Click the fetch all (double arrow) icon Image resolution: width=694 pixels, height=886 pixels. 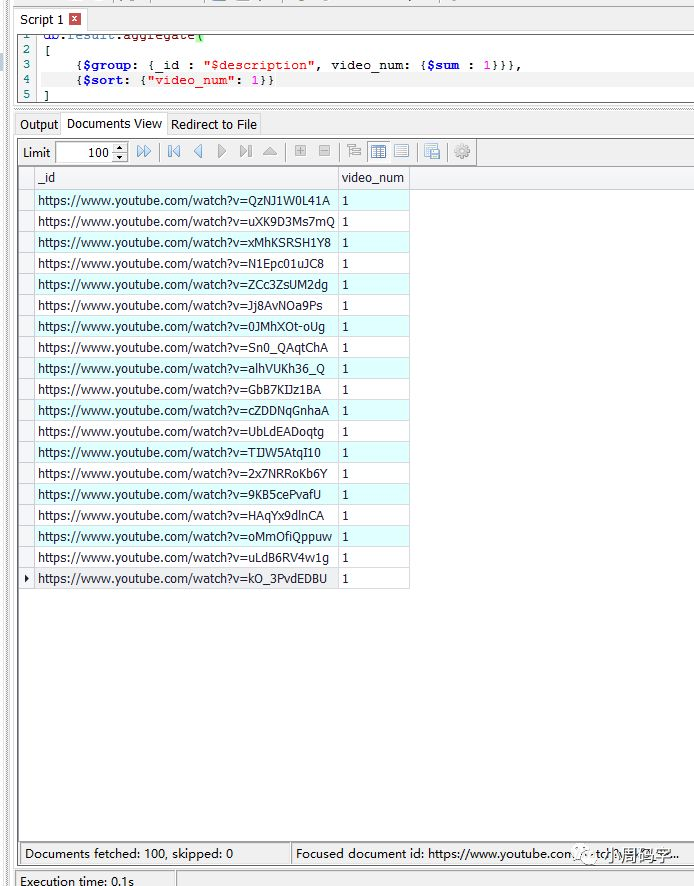click(x=144, y=151)
